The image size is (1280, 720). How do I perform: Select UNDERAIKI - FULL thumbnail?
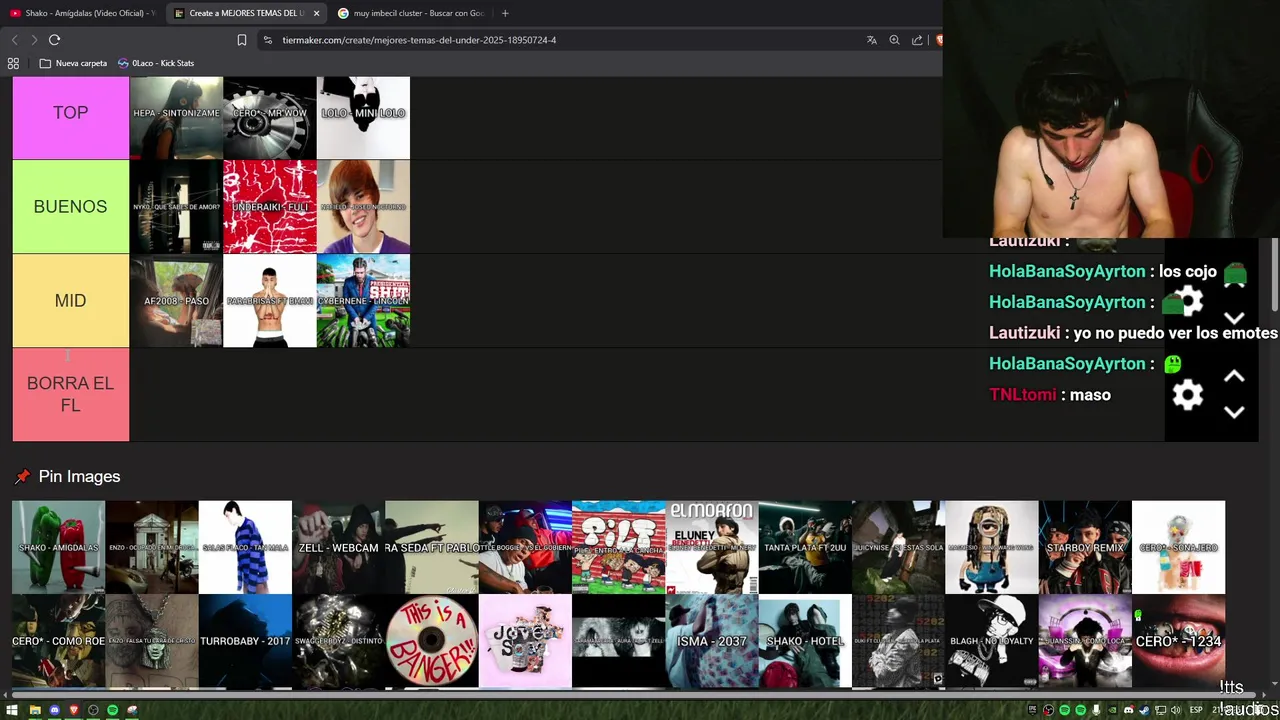269,207
